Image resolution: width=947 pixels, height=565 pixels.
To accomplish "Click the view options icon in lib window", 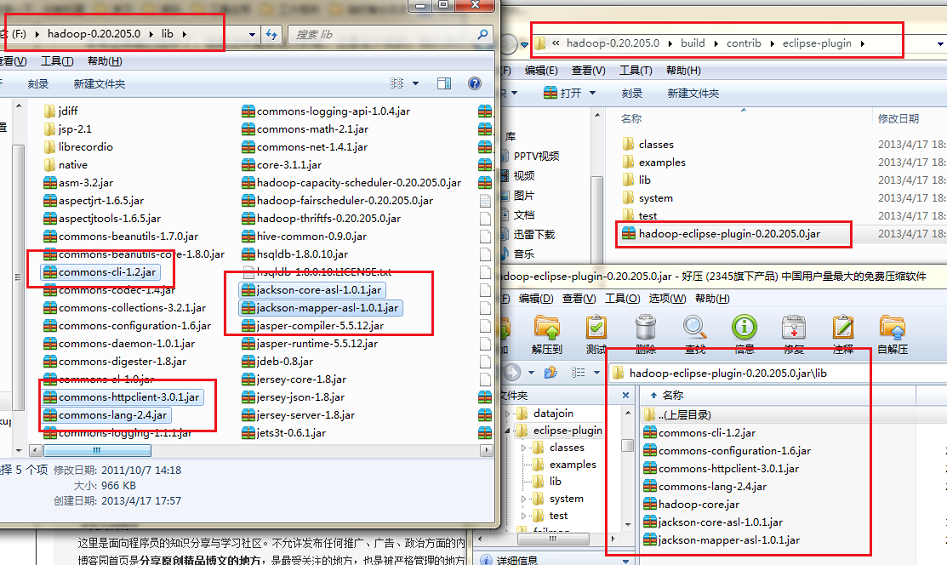I will click(x=397, y=83).
